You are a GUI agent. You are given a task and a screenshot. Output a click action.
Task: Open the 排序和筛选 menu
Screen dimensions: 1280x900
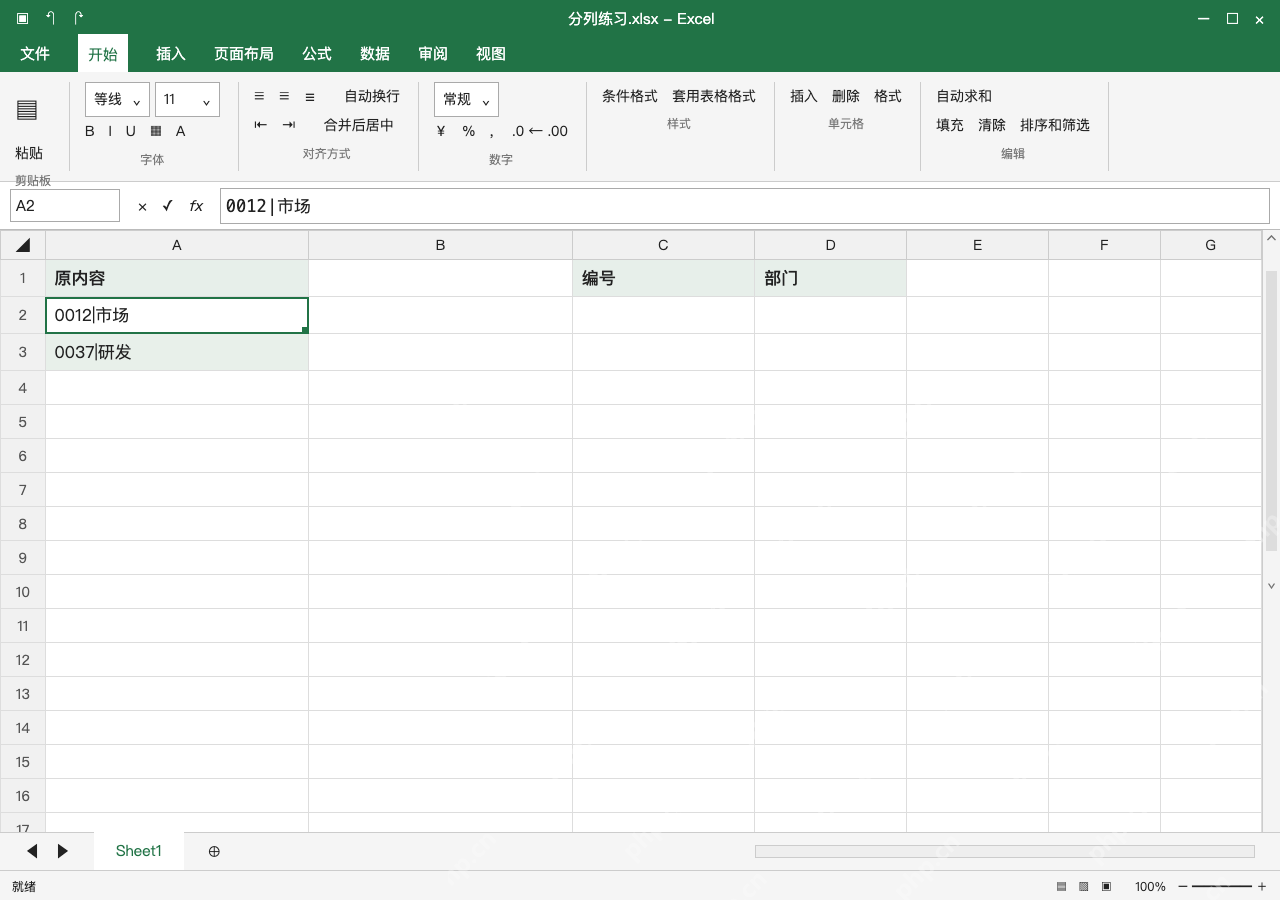pyautogui.click(x=1055, y=125)
